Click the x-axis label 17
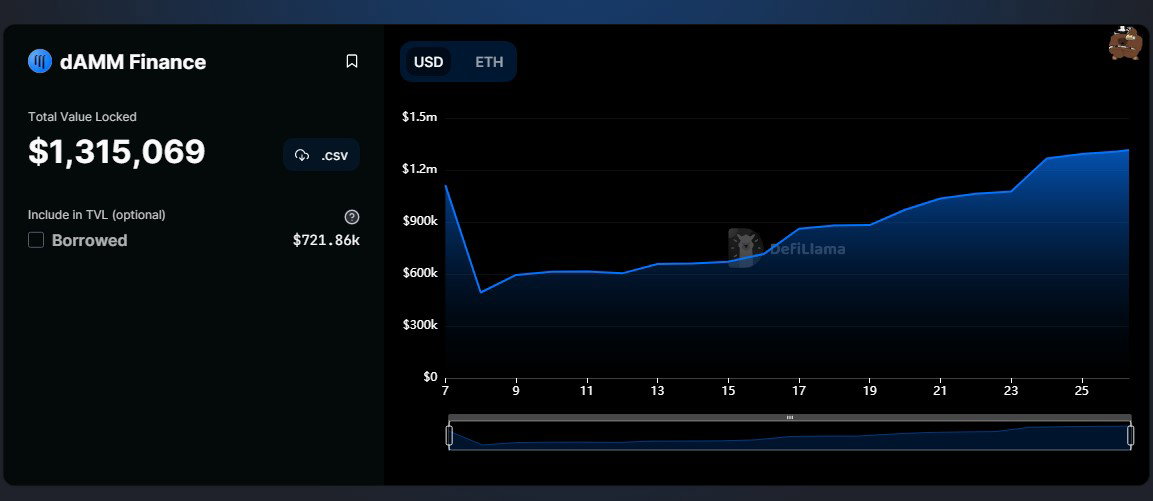Viewport: 1153px width, 501px height. click(x=799, y=391)
